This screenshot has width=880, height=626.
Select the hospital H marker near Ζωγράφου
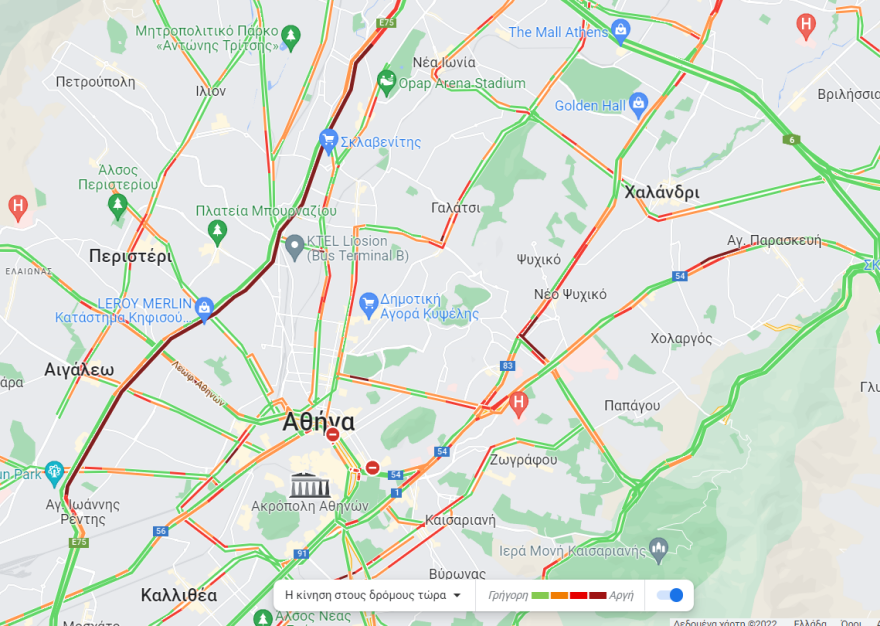click(518, 404)
